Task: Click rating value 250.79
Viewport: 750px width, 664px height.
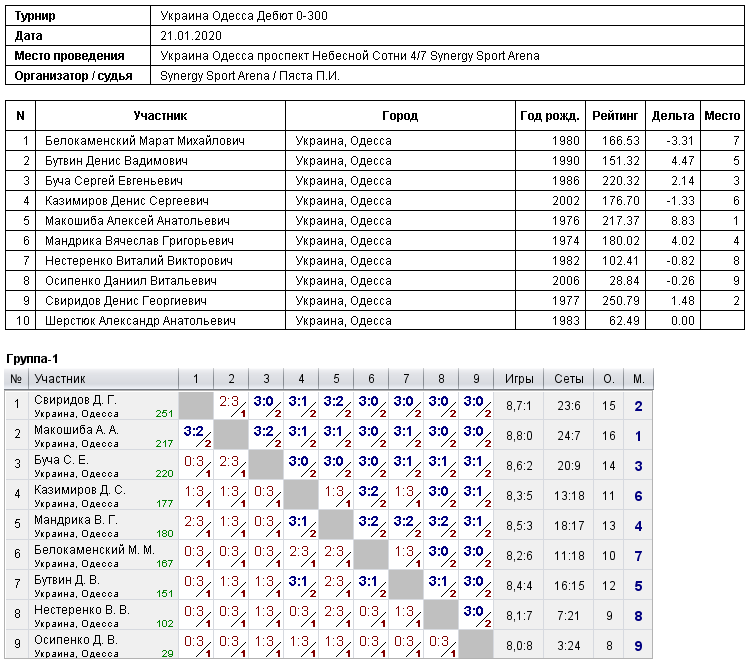Action: pos(620,301)
